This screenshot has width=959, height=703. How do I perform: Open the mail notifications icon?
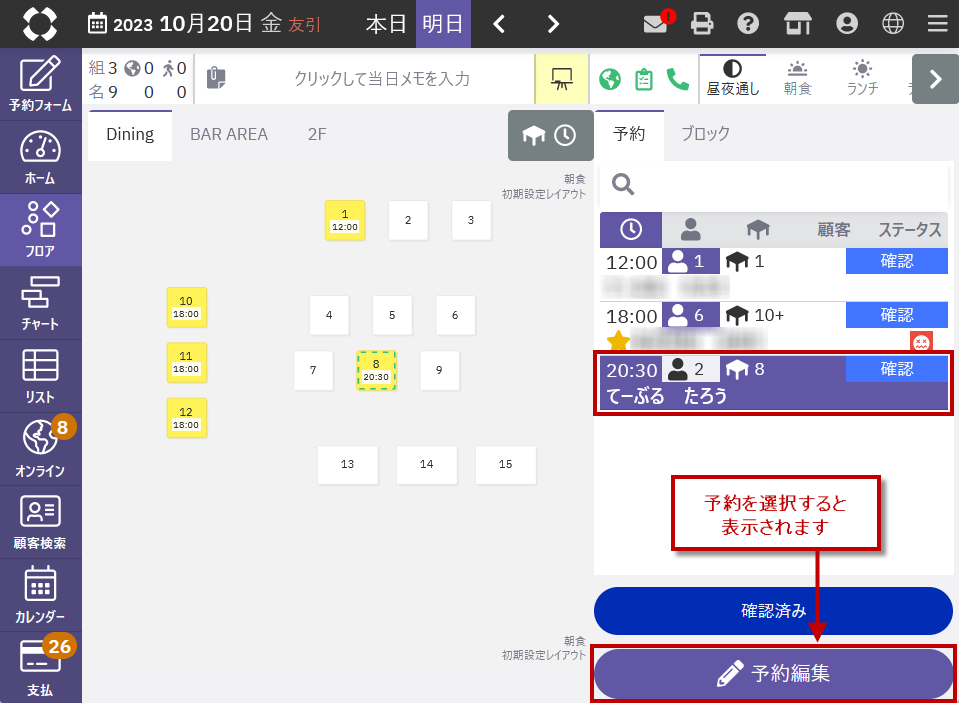point(656,24)
